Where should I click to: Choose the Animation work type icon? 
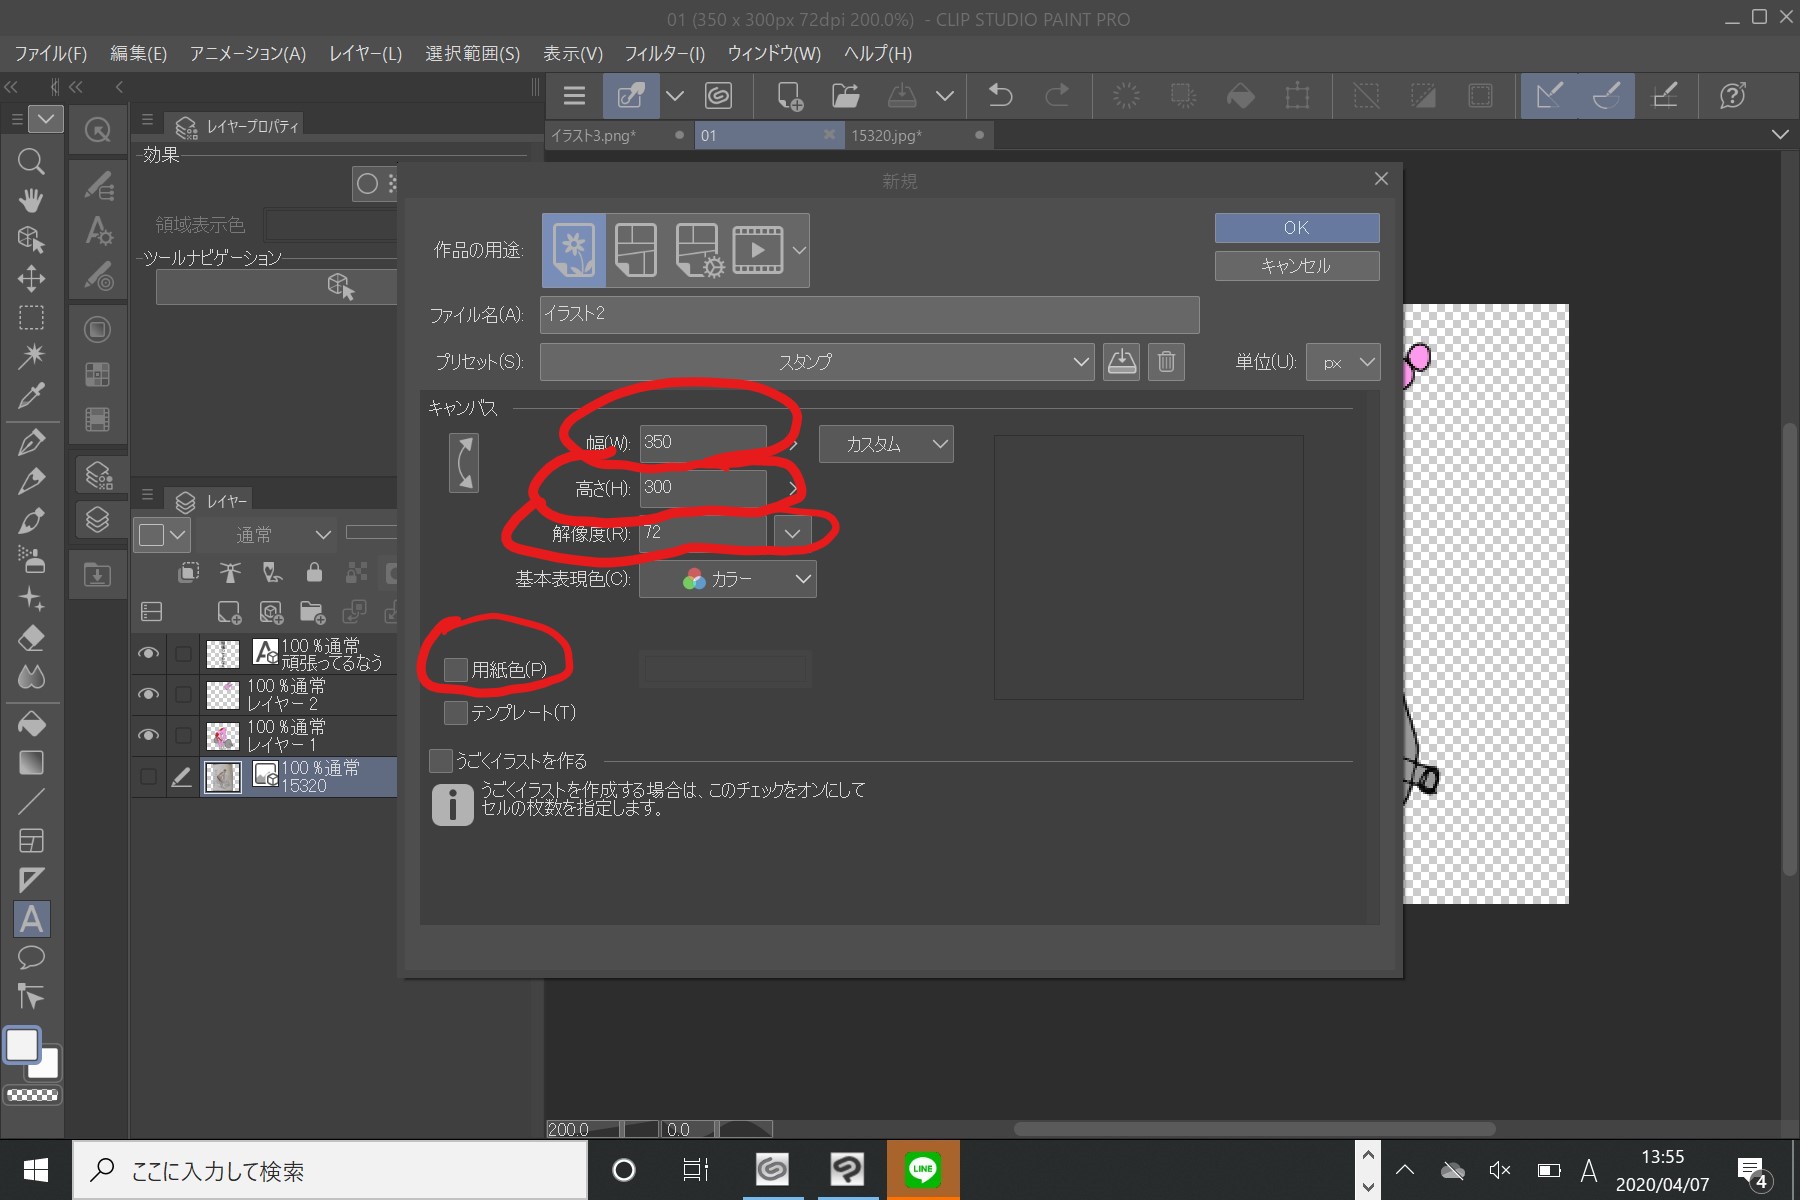tap(758, 250)
